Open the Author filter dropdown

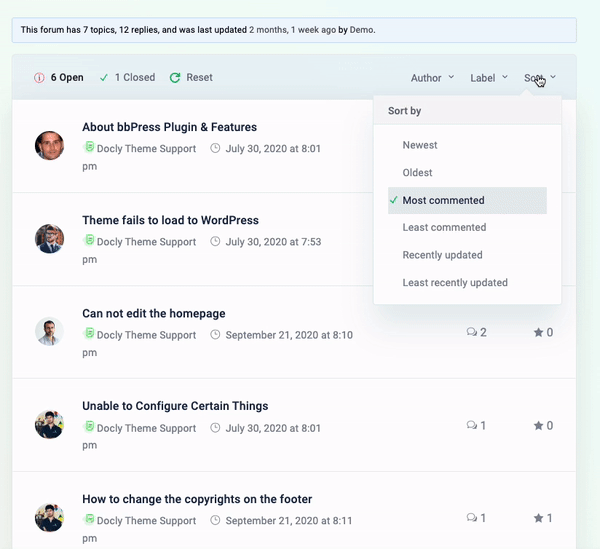pyautogui.click(x=432, y=78)
